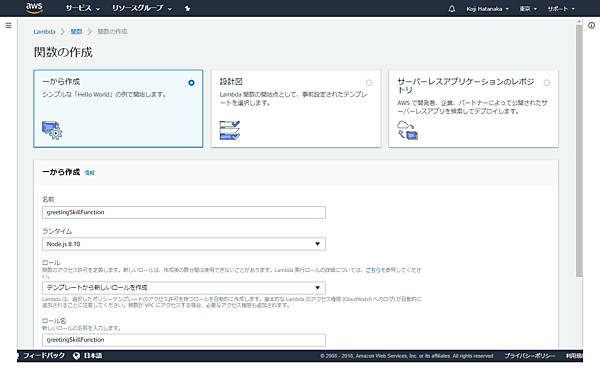
Task: Open the リソースグループ menu
Action: (142, 8)
